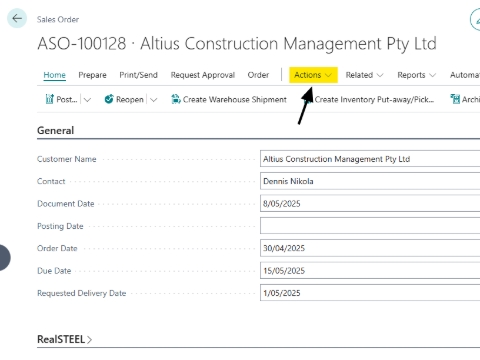This screenshot has height=360, width=480.
Task: Click the ASO-100128 page title
Action: 237,44
